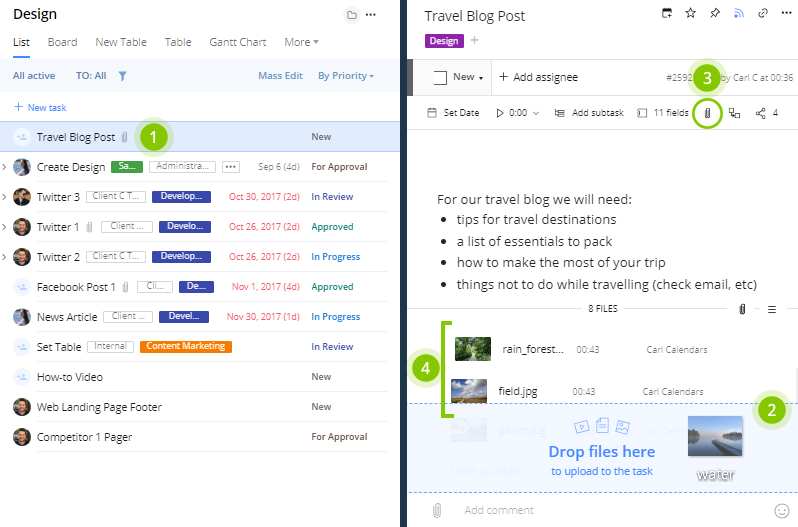Open the Design folder icon
798x527 pixels.
pyautogui.click(x=352, y=15)
